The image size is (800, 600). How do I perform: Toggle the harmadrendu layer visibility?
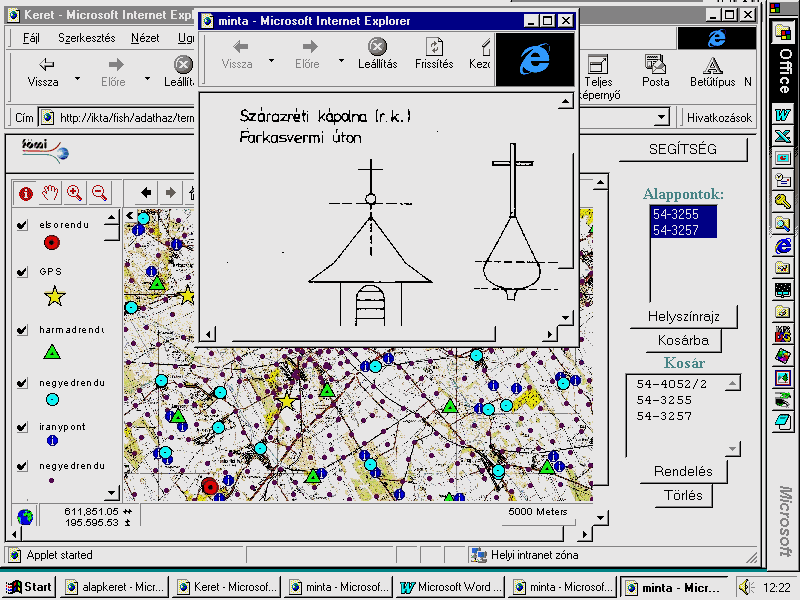22,329
